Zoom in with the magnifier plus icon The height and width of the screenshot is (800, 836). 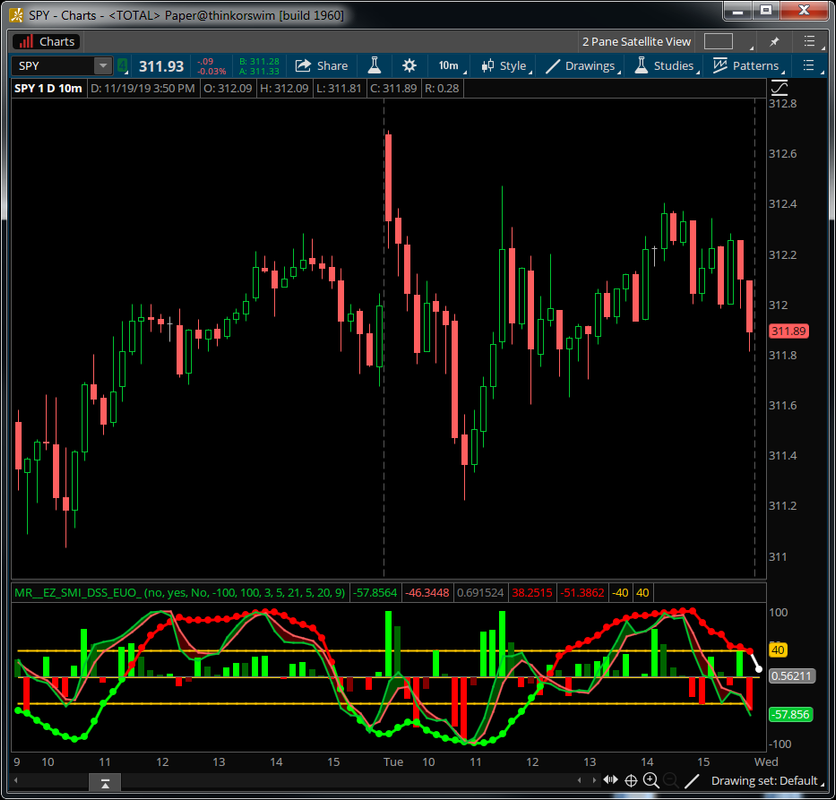(651, 781)
